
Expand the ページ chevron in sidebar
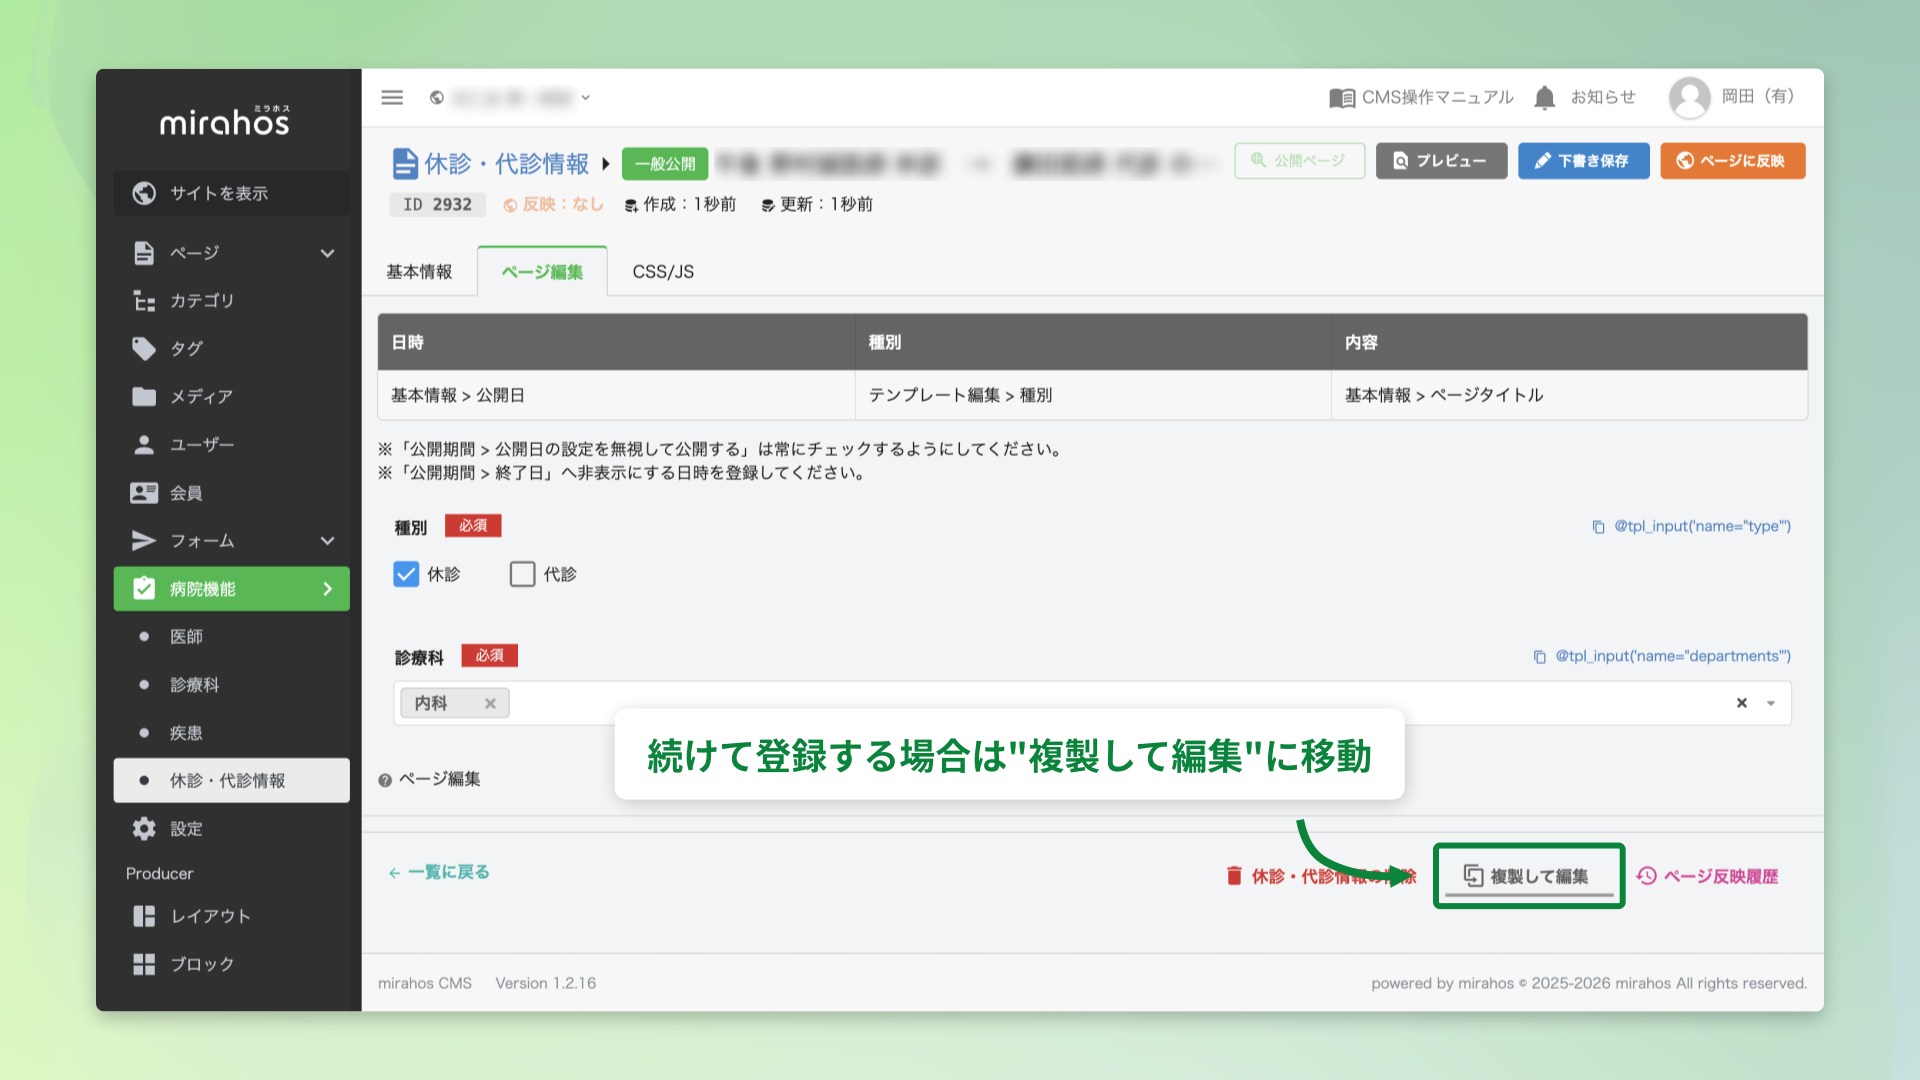327,253
